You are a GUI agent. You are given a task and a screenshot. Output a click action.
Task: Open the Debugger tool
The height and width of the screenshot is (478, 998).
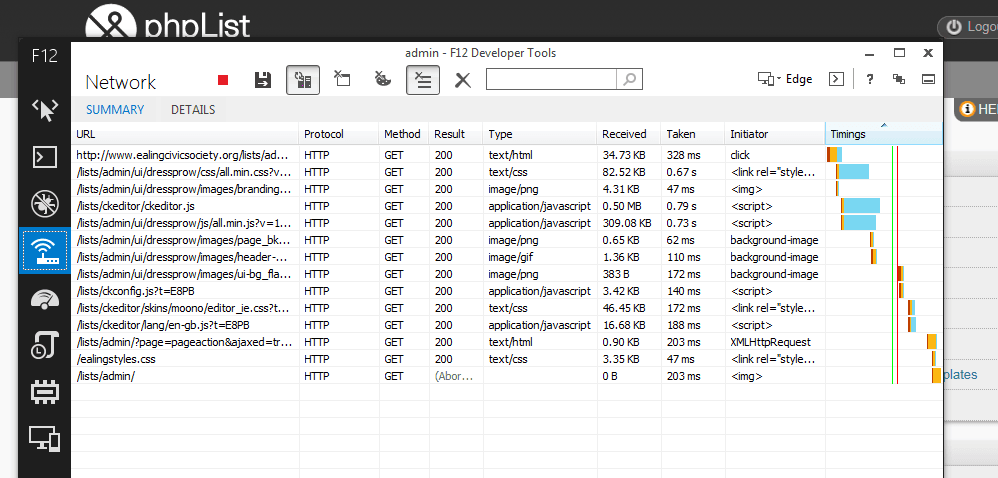pyautogui.click(x=45, y=203)
